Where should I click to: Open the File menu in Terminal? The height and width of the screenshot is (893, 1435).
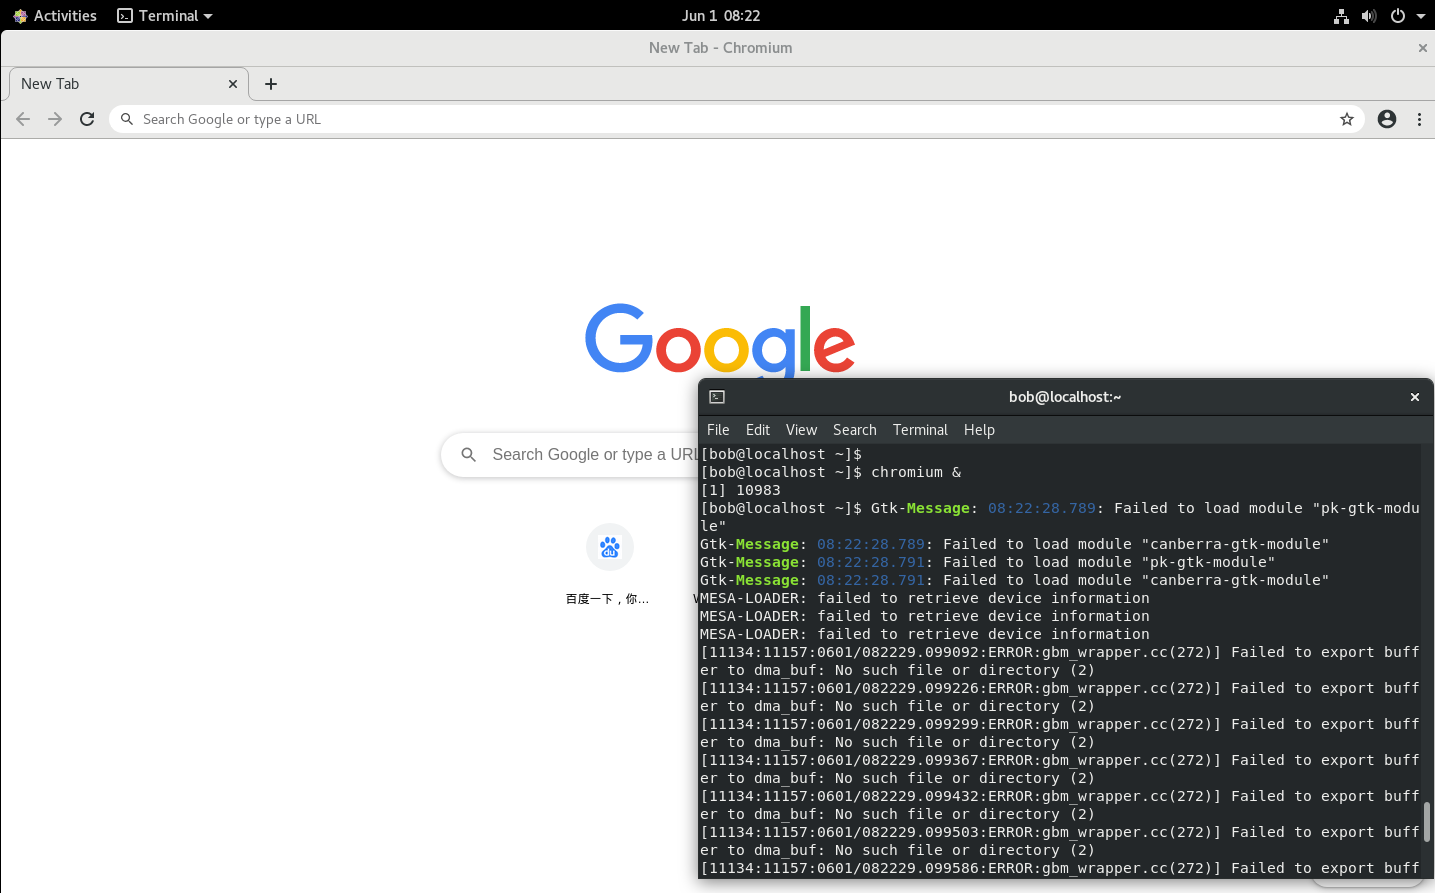pyautogui.click(x=718, y=430)
